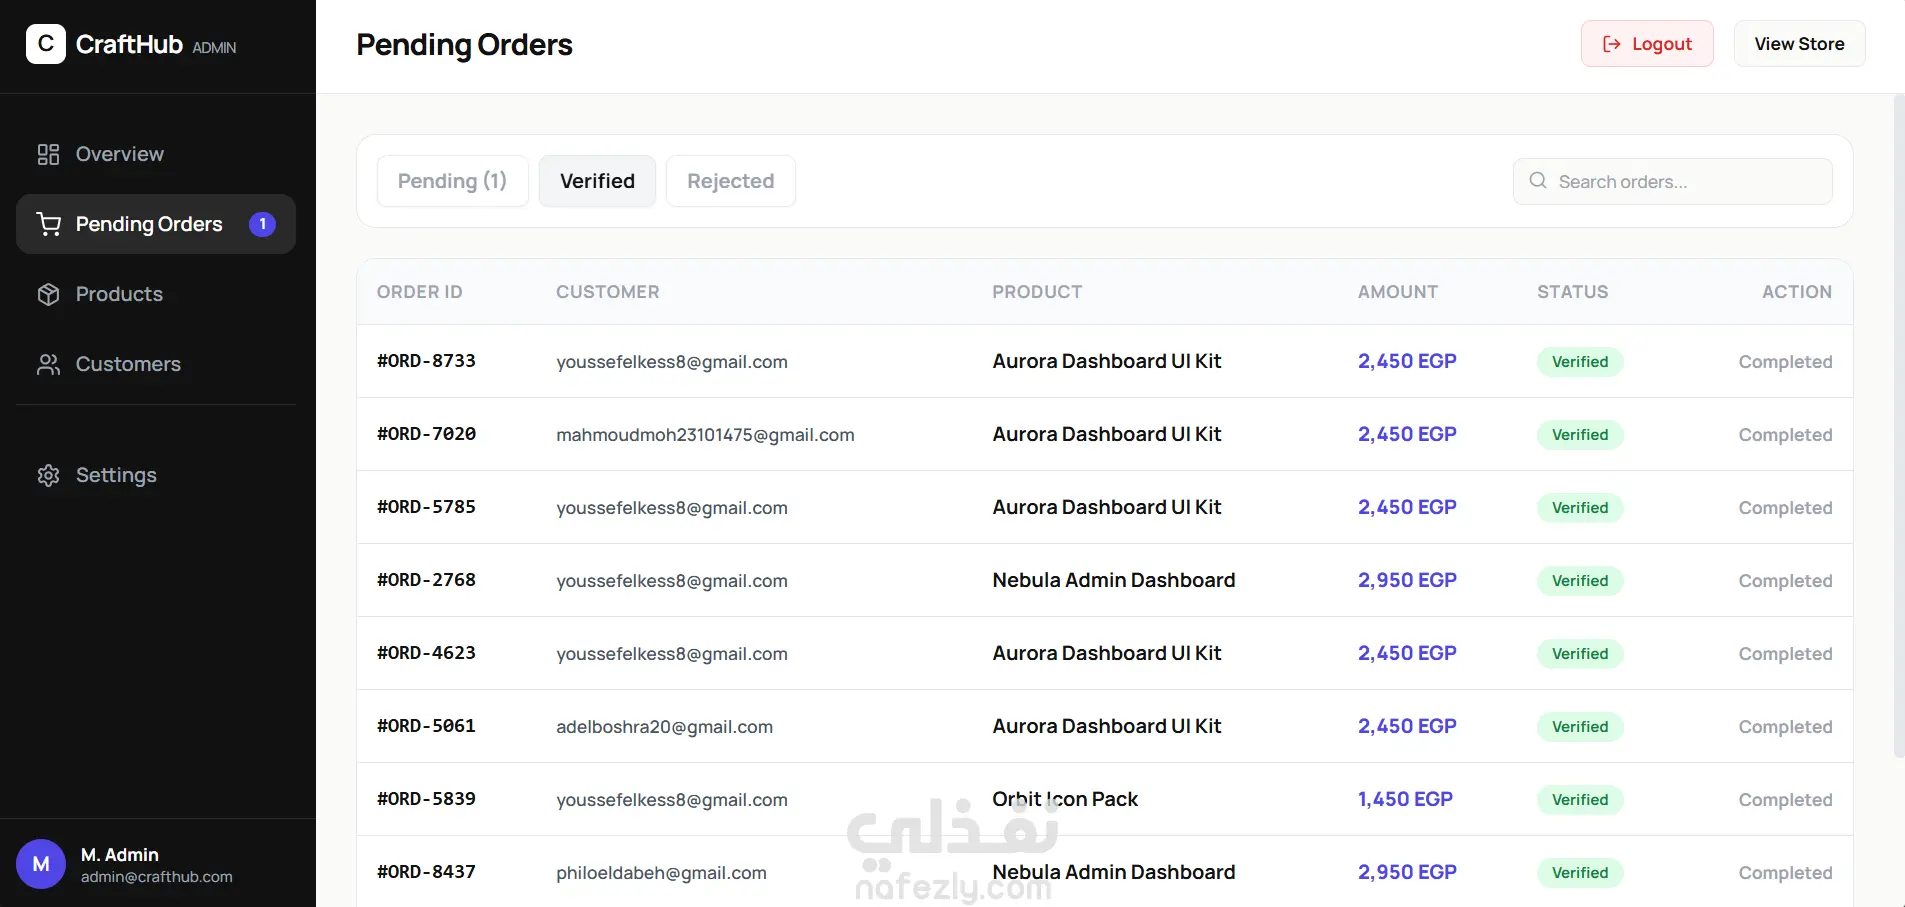Screen dimensions: 1905x907
Task: Click the CraftHub logo icon
Action: 46,44
